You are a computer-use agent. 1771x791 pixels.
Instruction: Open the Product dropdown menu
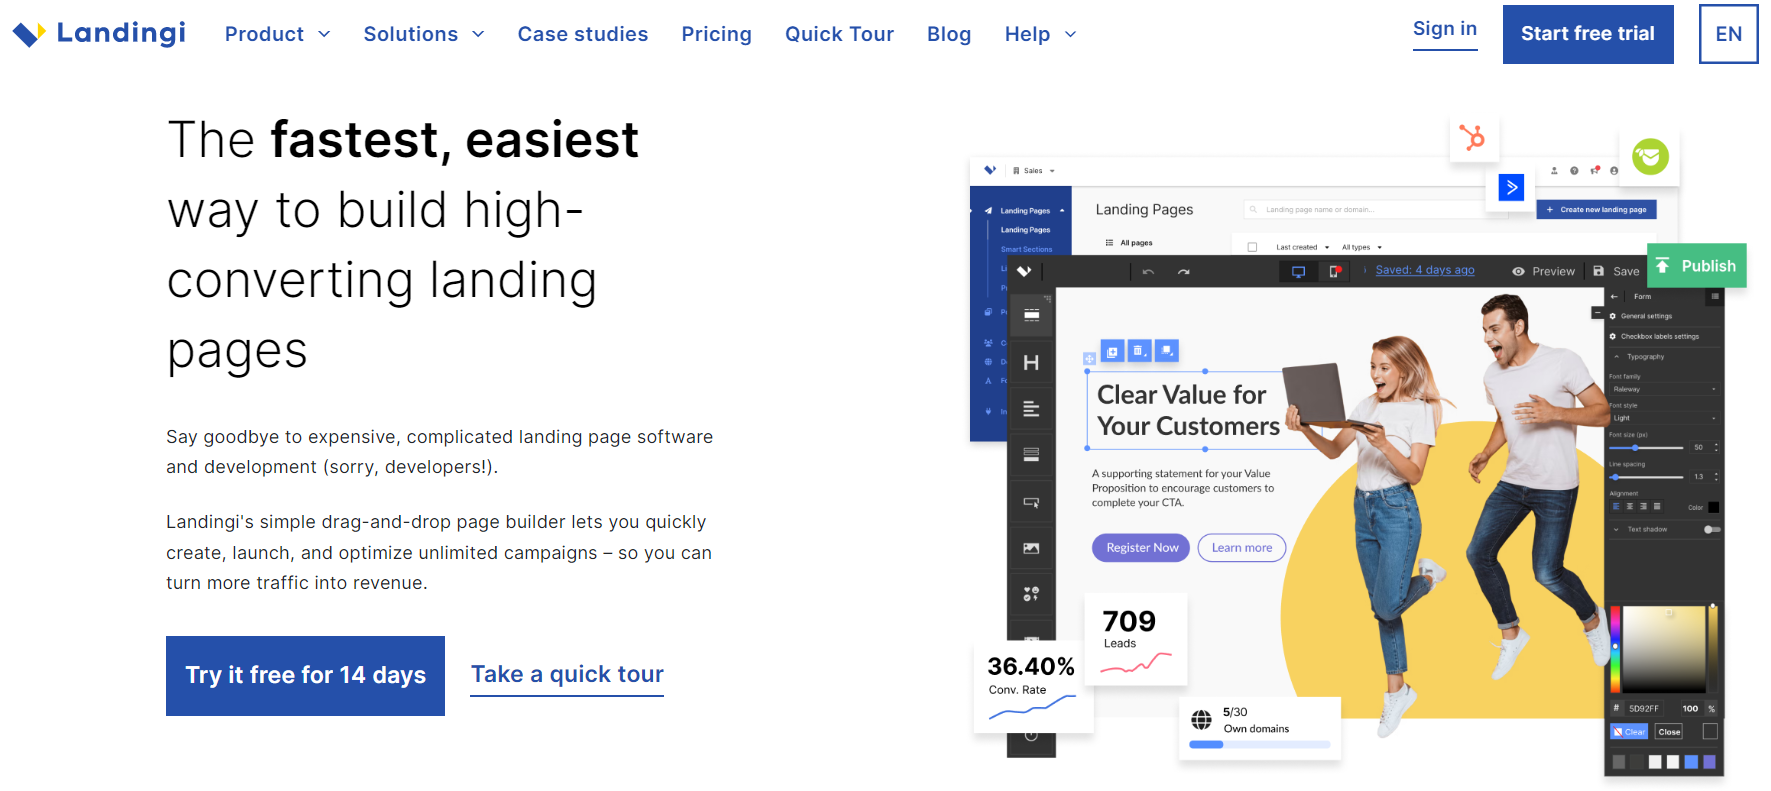pyautogui.click(x=277, y=34)
